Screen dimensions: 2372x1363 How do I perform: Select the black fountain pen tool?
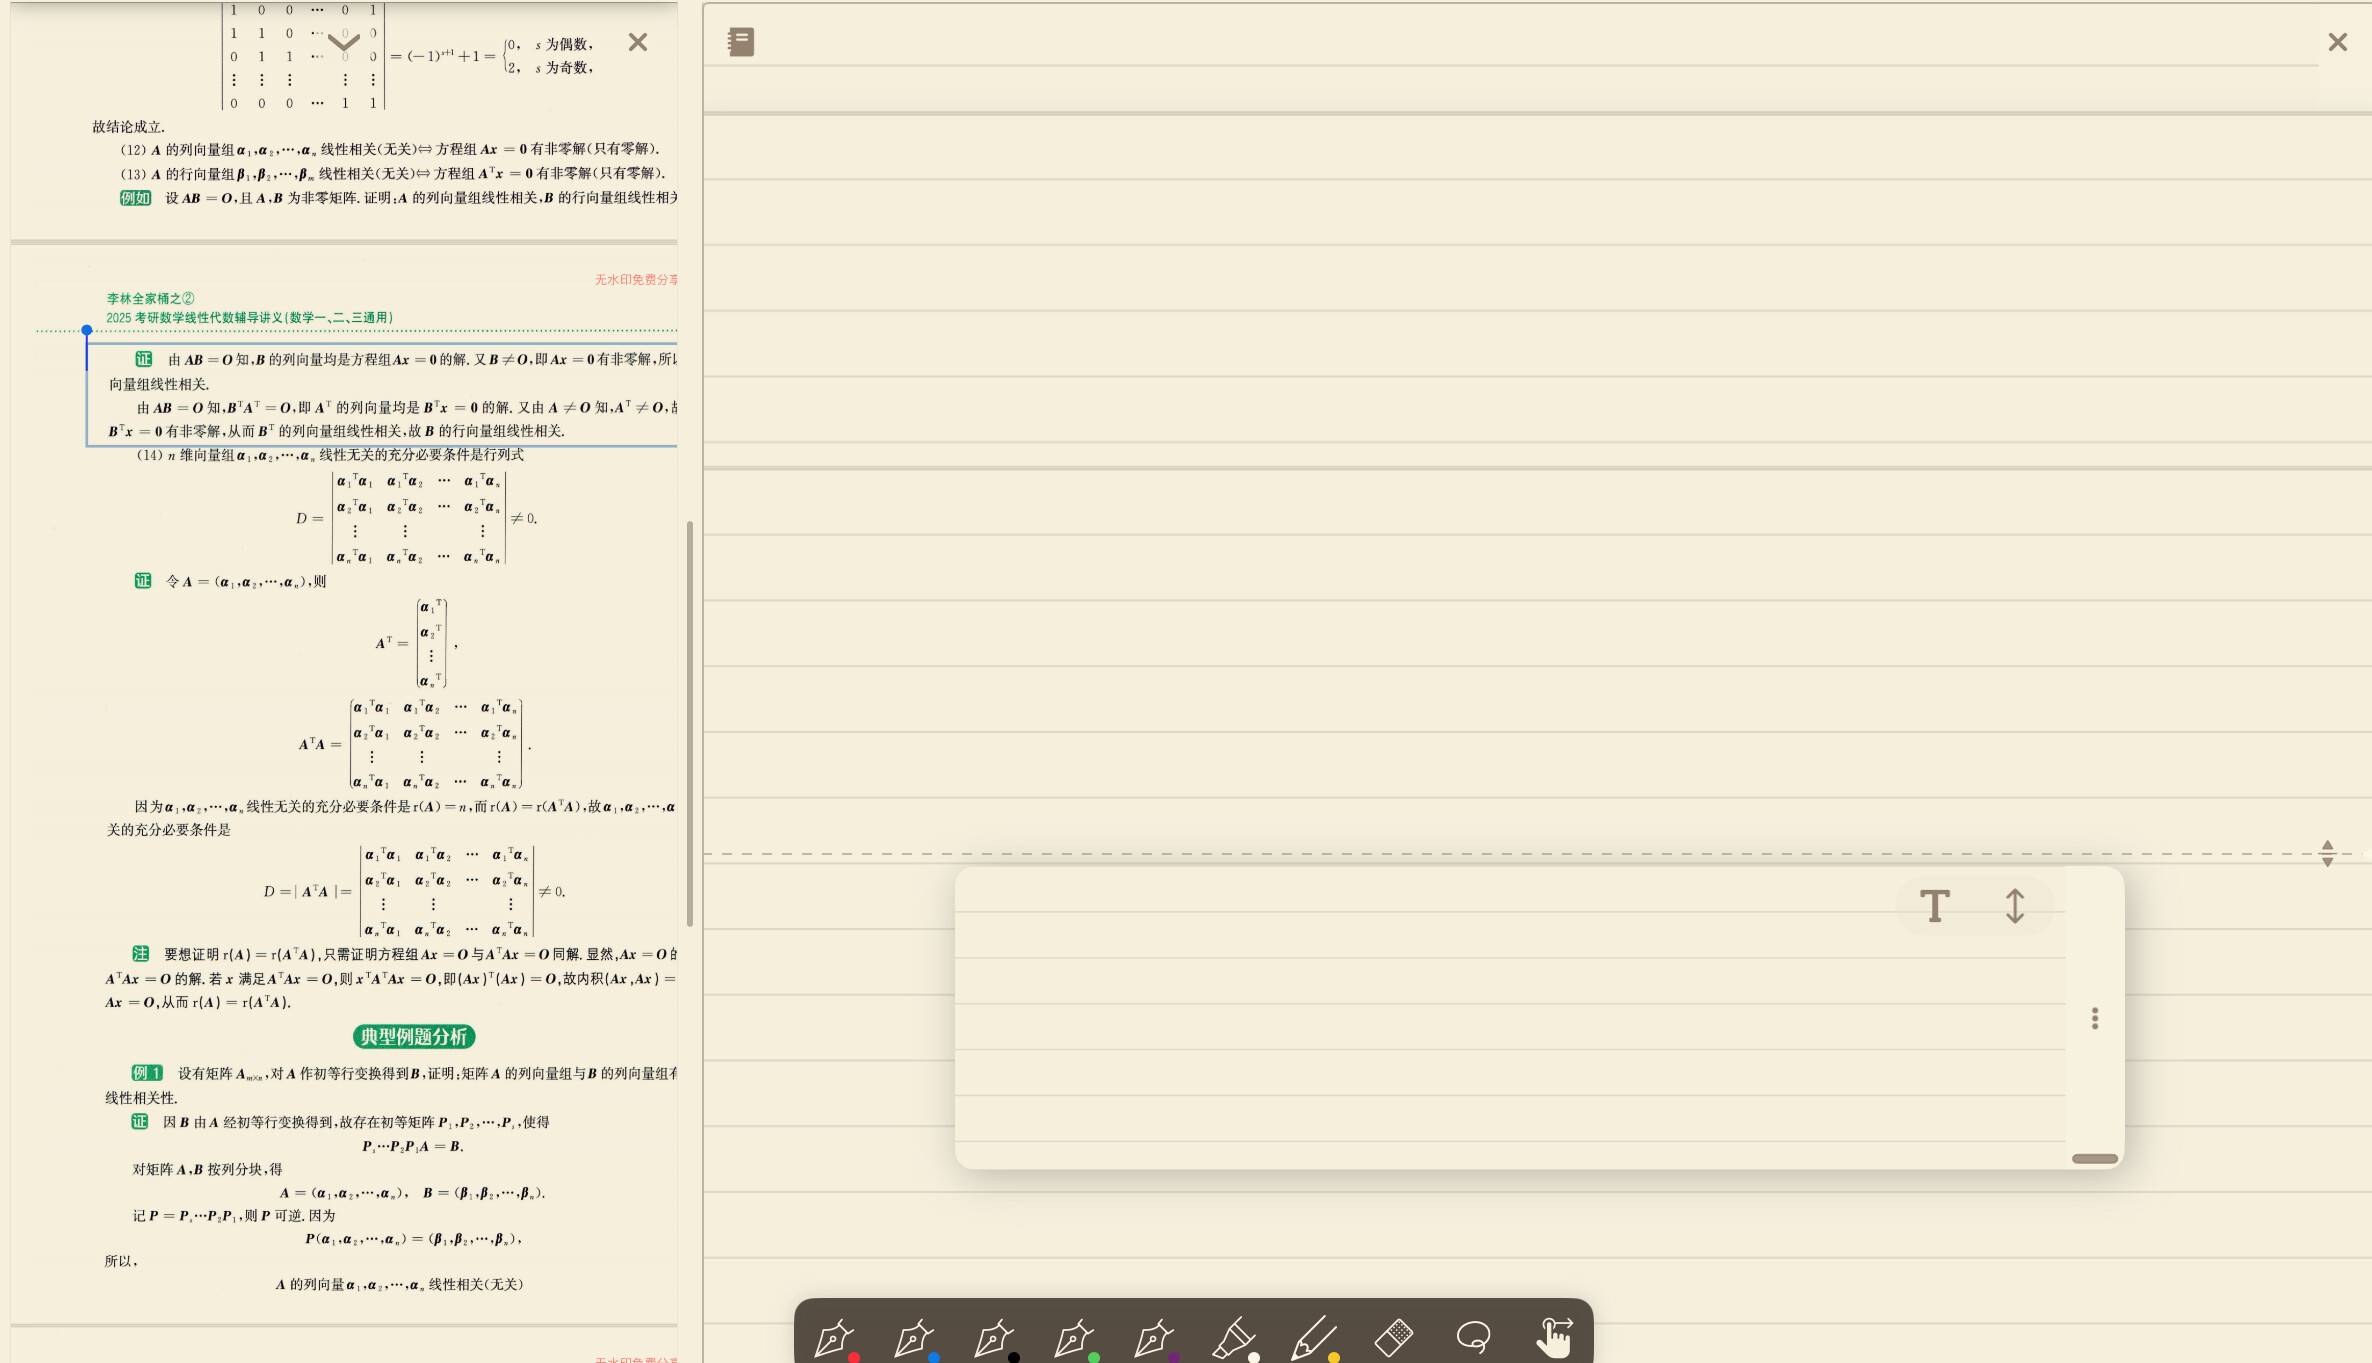pos(995,1338)
